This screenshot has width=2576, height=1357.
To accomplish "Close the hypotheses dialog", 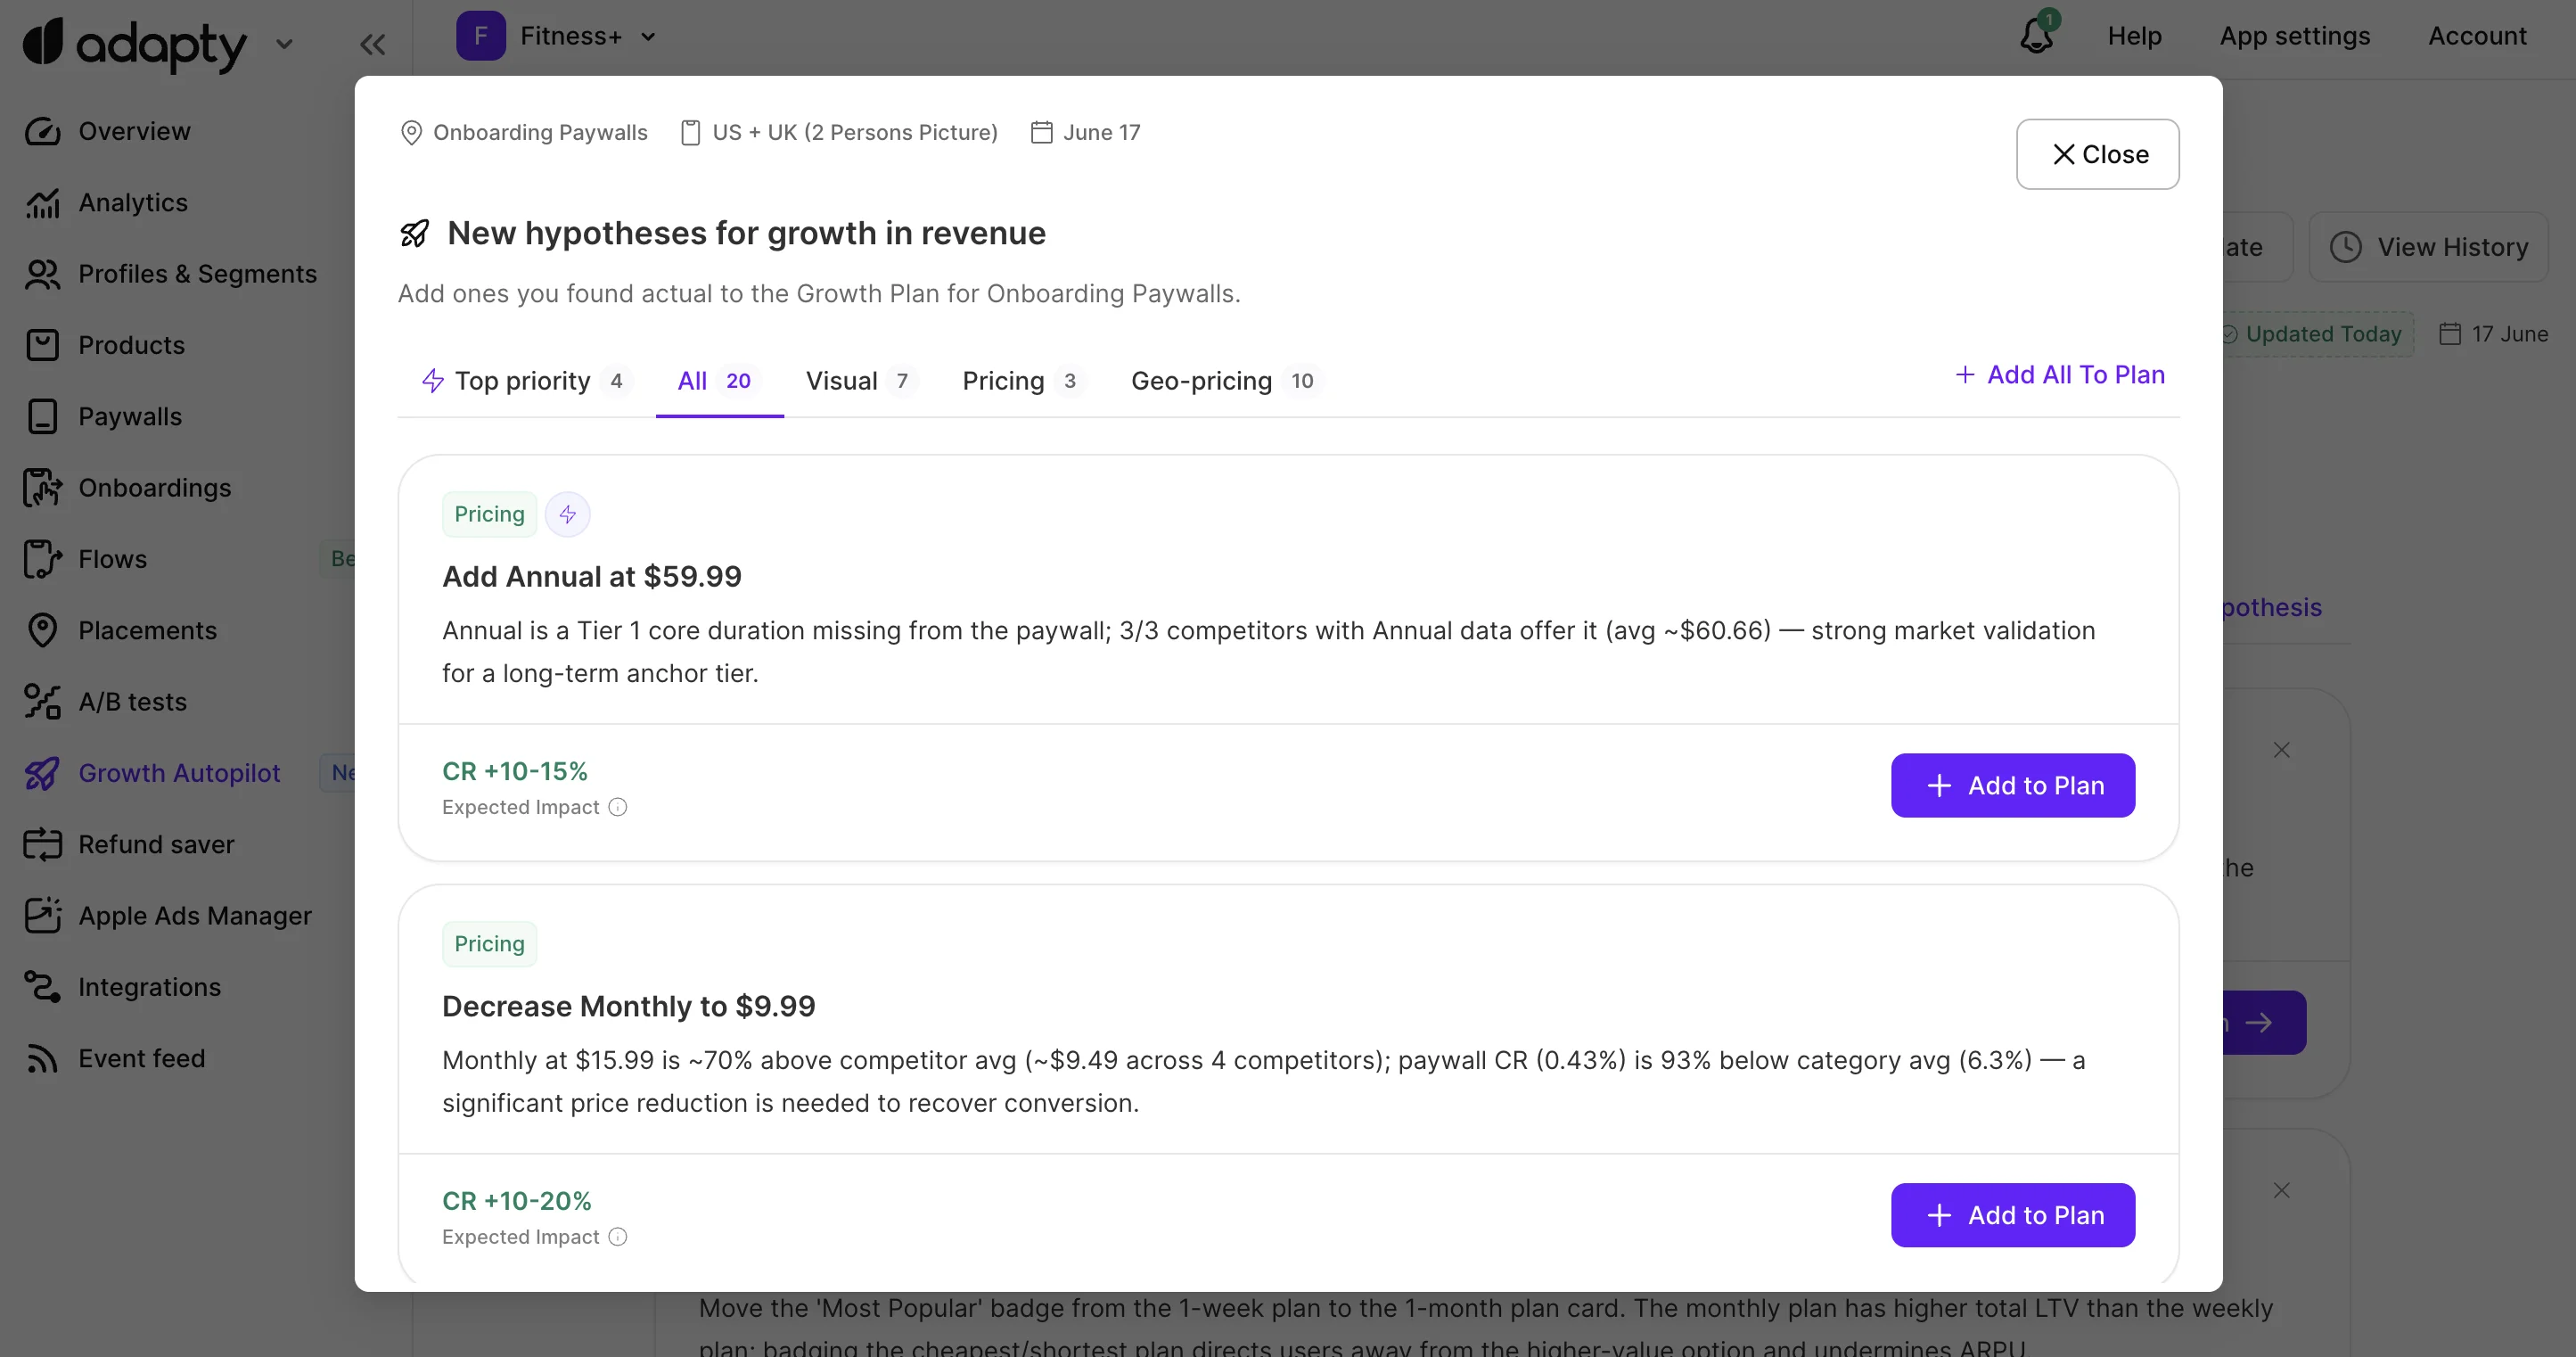I will 2097,154.
